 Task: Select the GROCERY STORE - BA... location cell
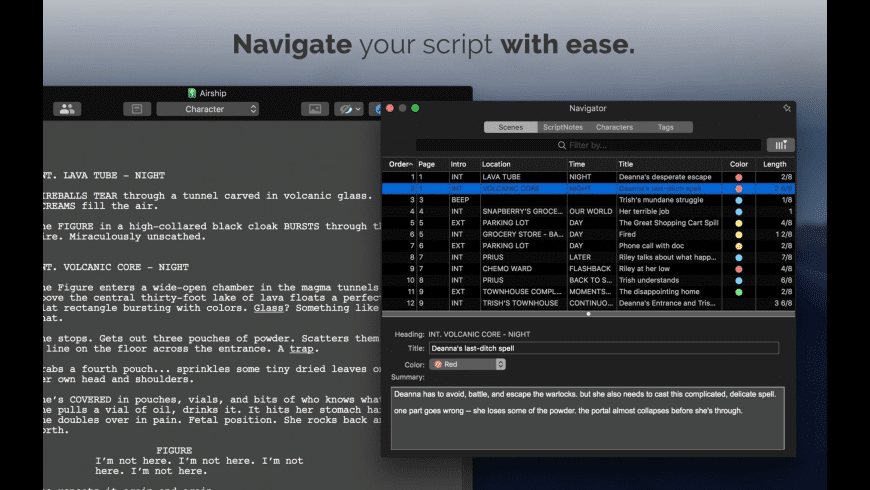click(x=523, y=234)
